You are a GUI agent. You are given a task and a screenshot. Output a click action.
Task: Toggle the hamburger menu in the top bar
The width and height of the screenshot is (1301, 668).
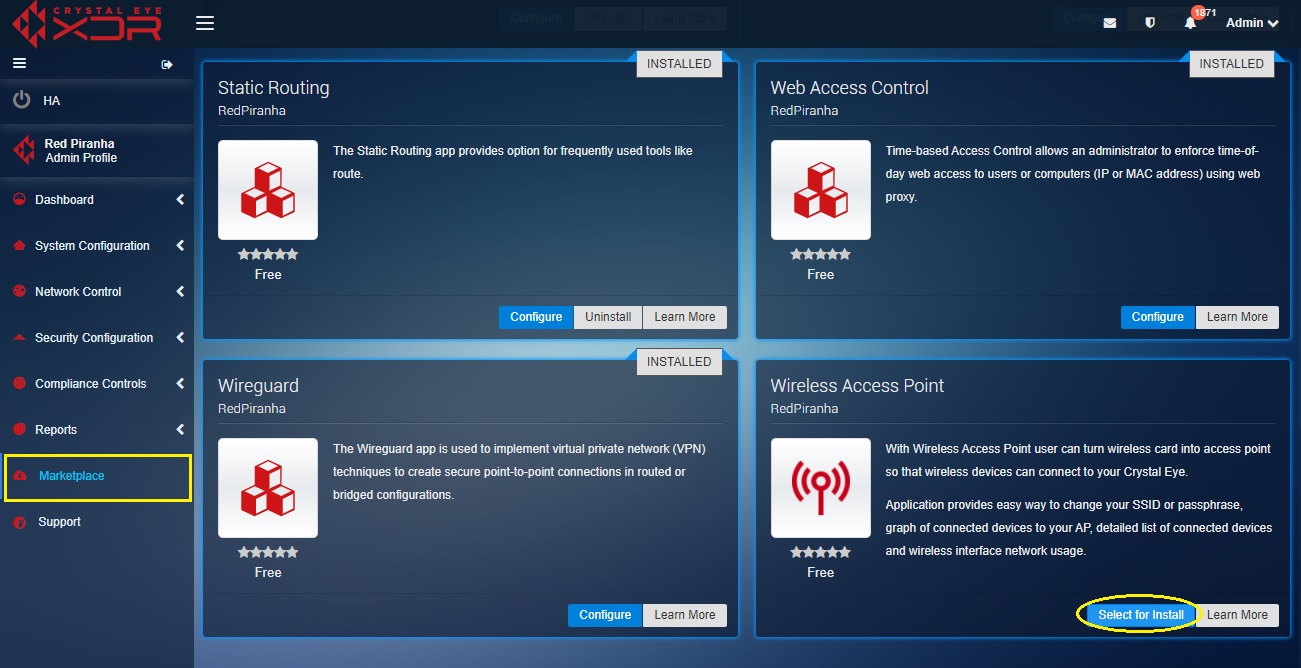pyautogui.click(x=205, y=23)
